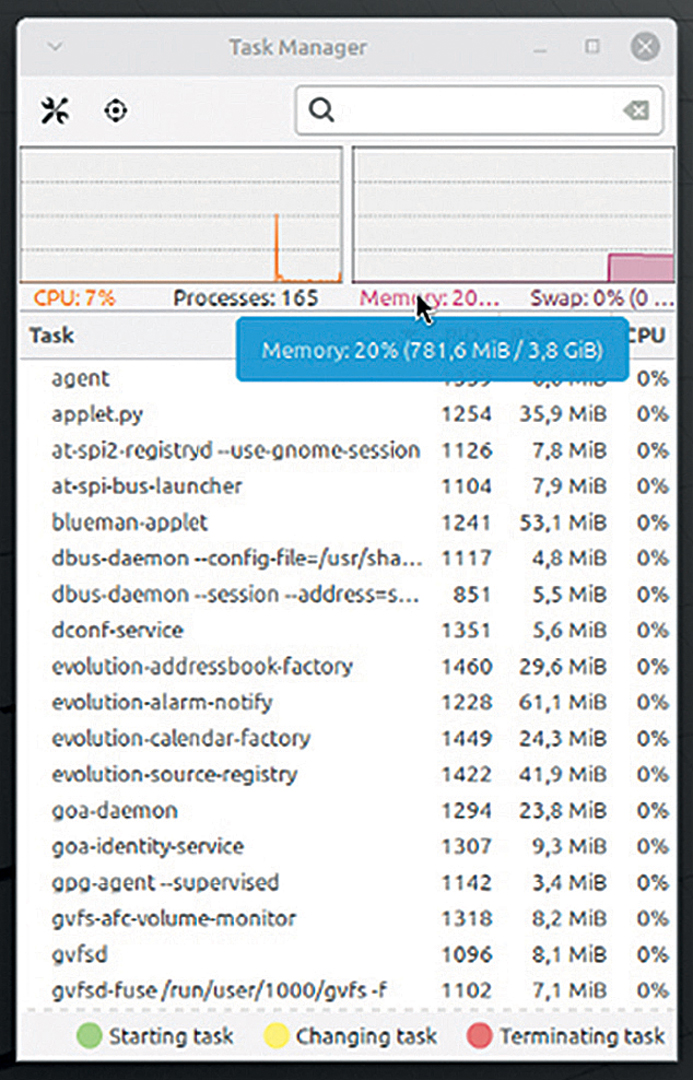Select the gvfsd-fuse process row
This screenshot has height=1080, width=693.
[219, 990]
